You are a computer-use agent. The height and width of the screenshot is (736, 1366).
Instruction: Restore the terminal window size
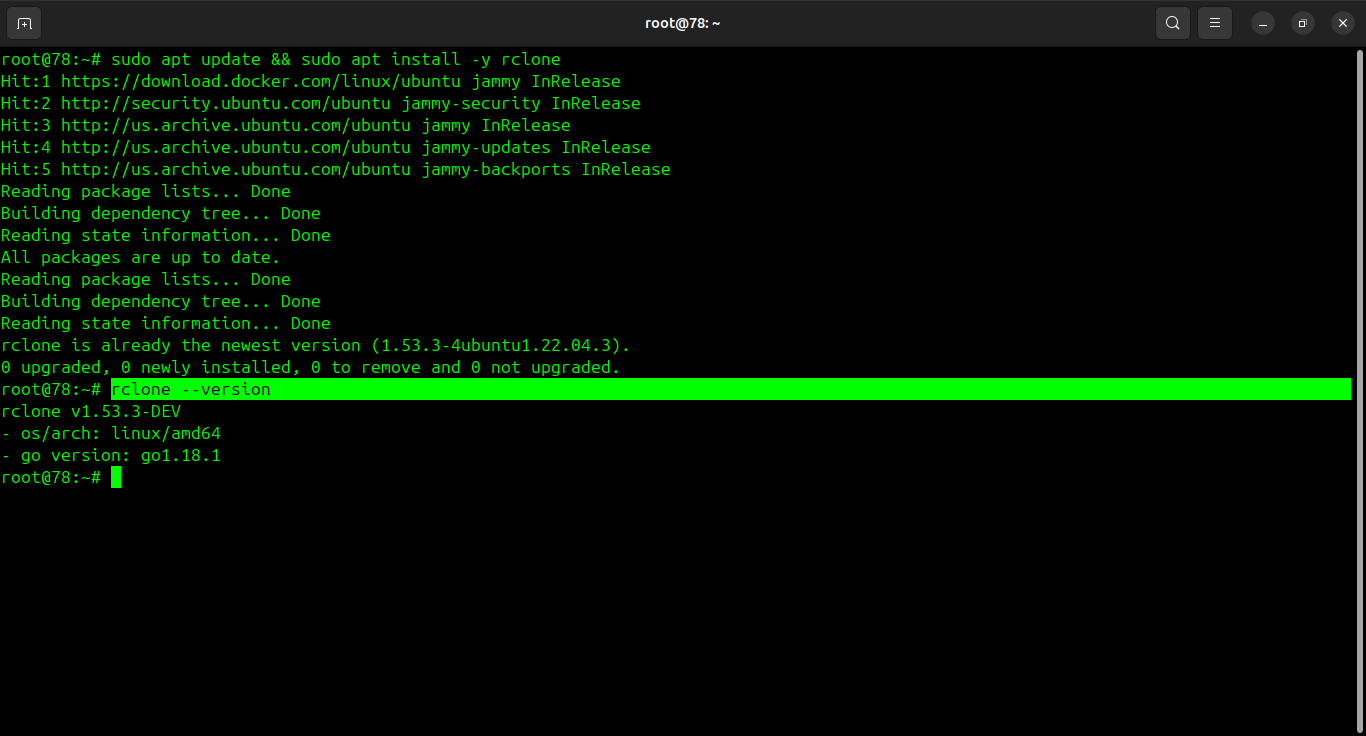click(x=1302, y=23)
